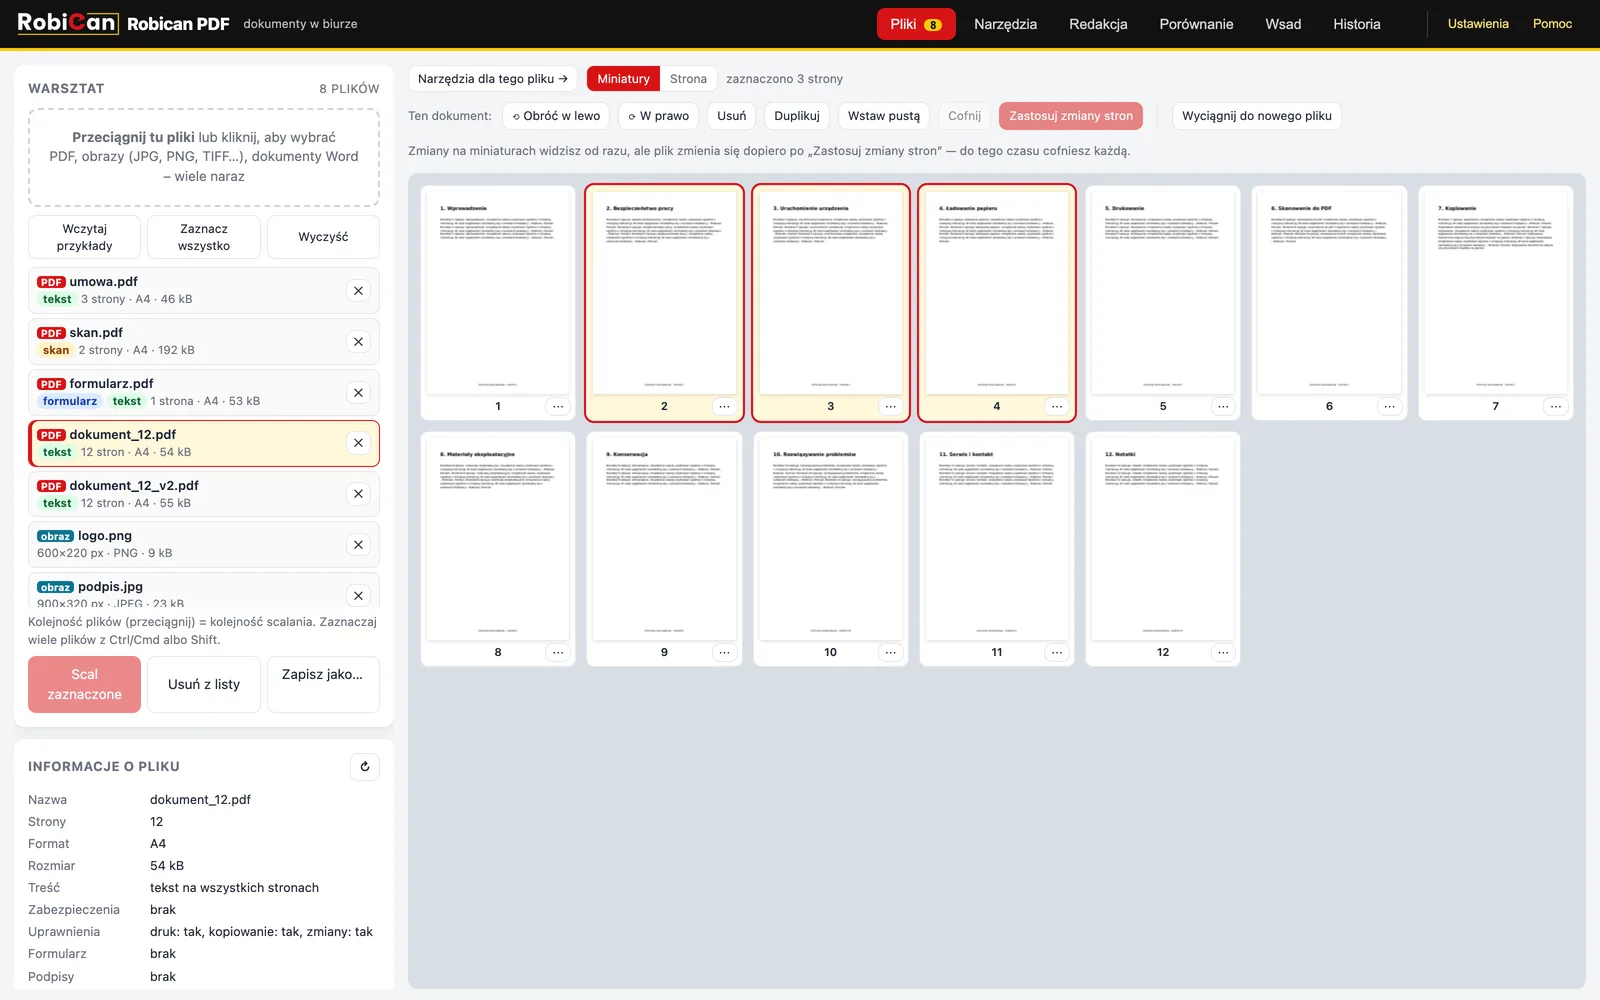The height and width of the screenshot is (1000, 1600).
Task: Click the file drop zone area
Action: click(204, 157)
